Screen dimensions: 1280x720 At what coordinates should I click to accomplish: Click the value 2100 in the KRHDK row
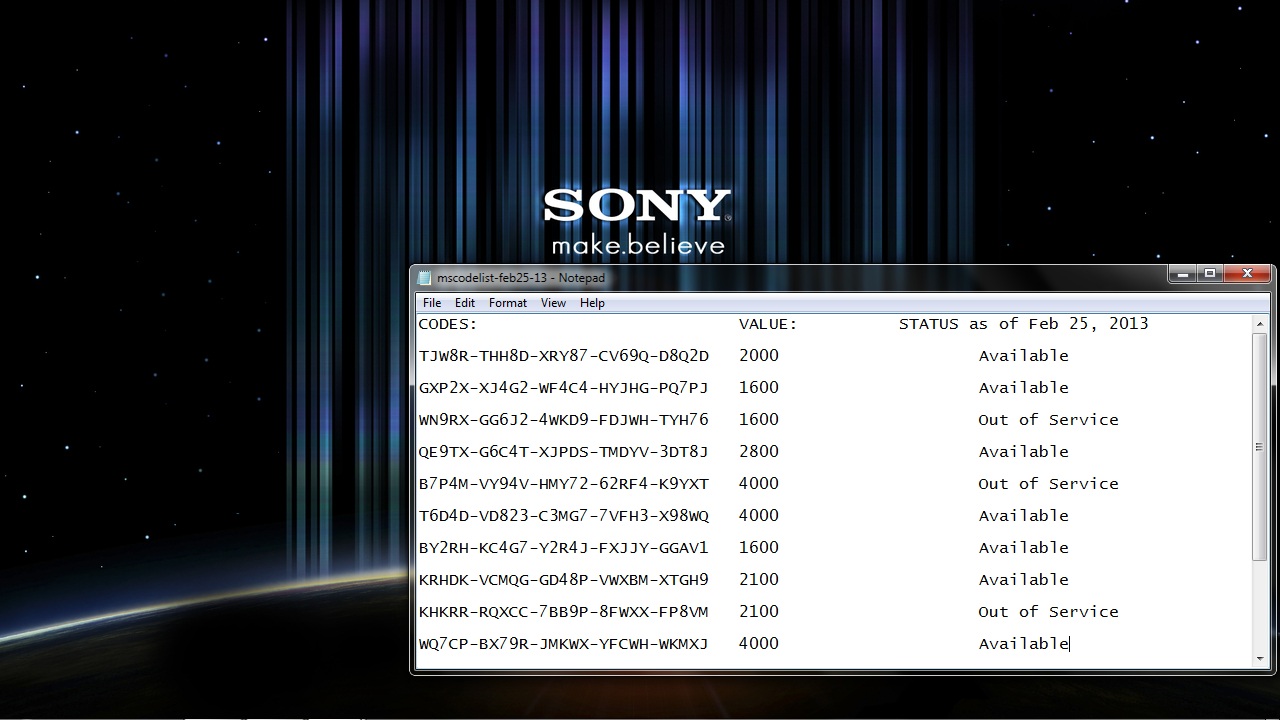758,580
